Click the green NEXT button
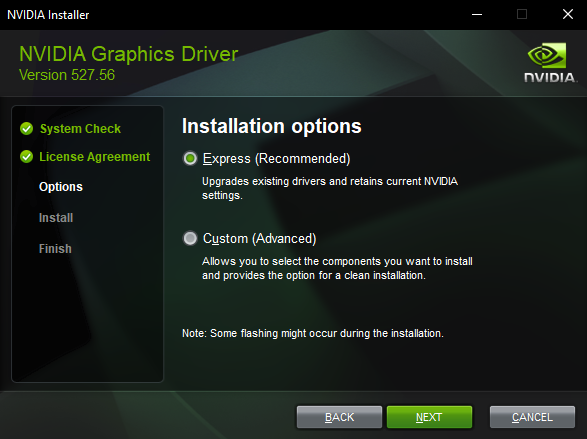This screenshot has height=439, width=587. click(429, 417)
